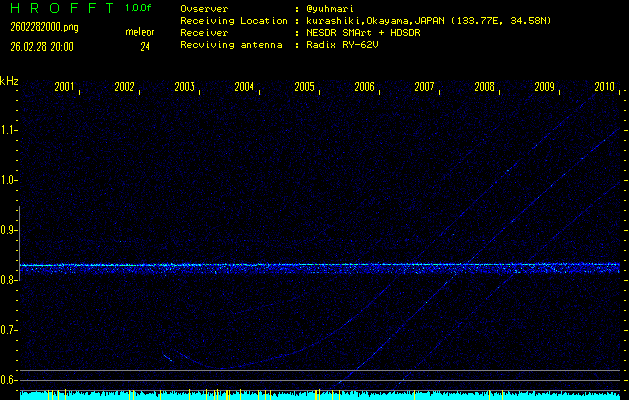Select the meteor count value 24
The width and height of the screenshot is (629, 400).
[x=144, y=46]
